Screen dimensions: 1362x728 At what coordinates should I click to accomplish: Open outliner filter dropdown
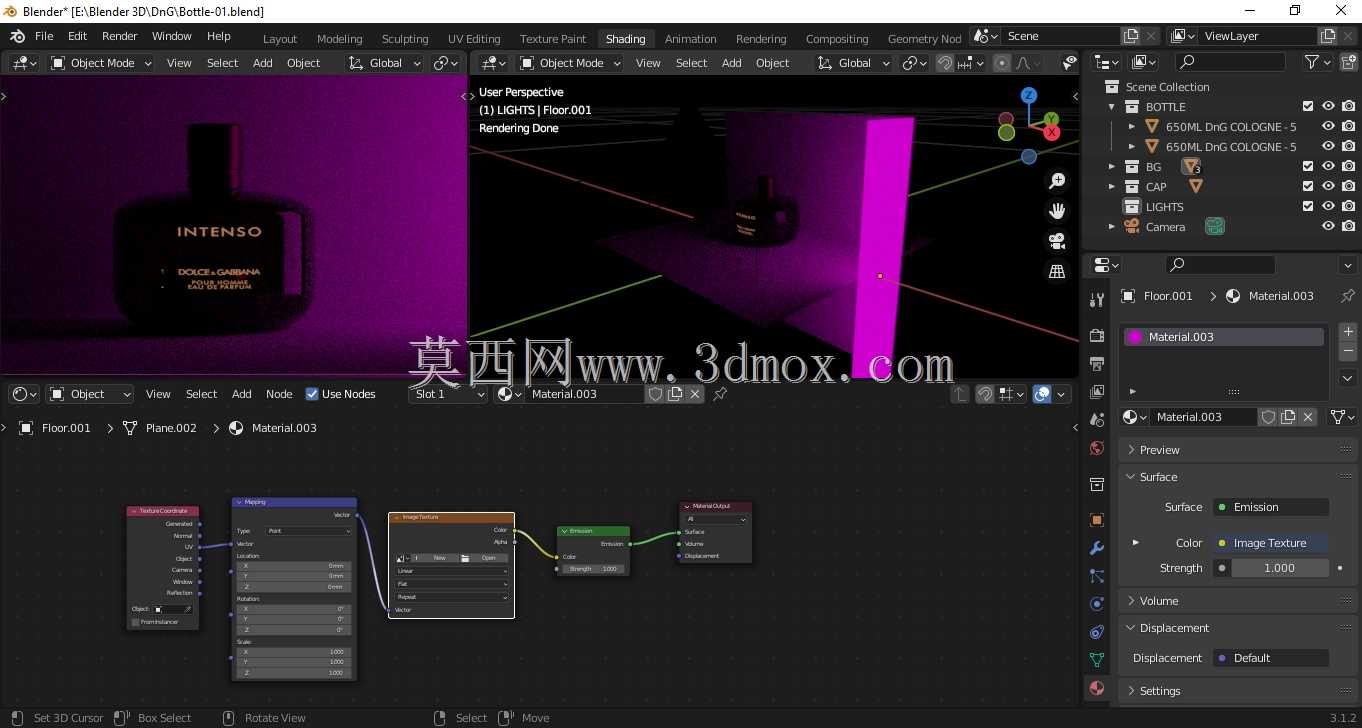1316,62
